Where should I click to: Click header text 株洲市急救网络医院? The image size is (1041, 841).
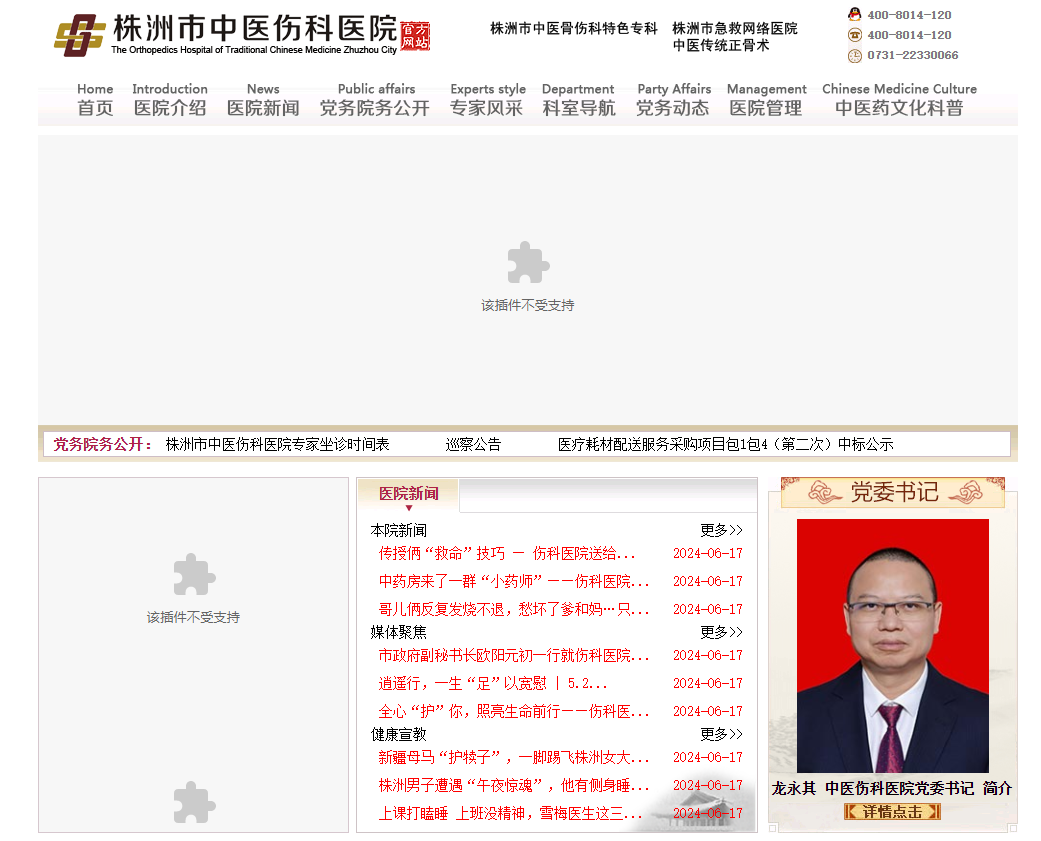click(x=735, y=29)
